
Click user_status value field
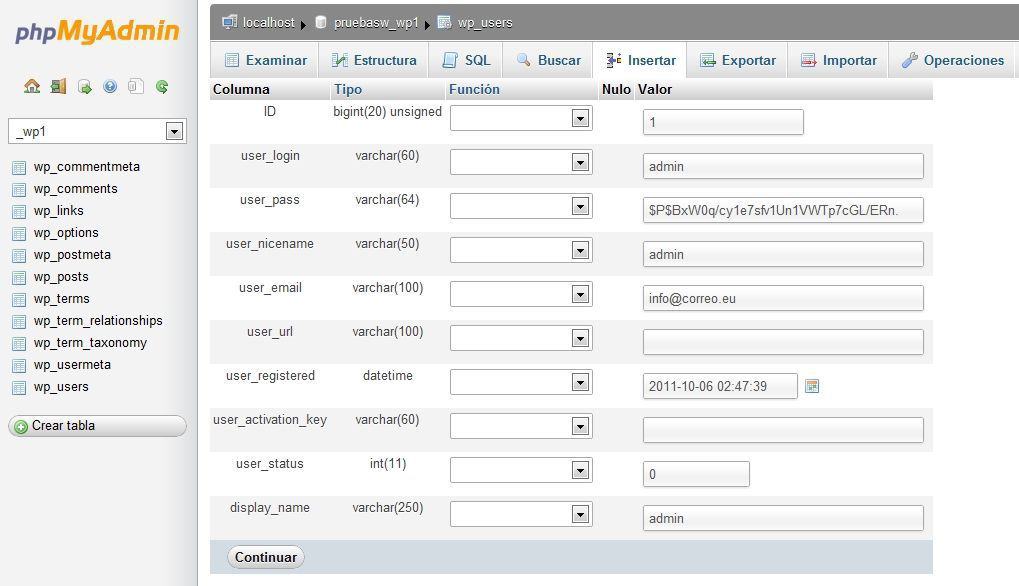pos(696,474)
